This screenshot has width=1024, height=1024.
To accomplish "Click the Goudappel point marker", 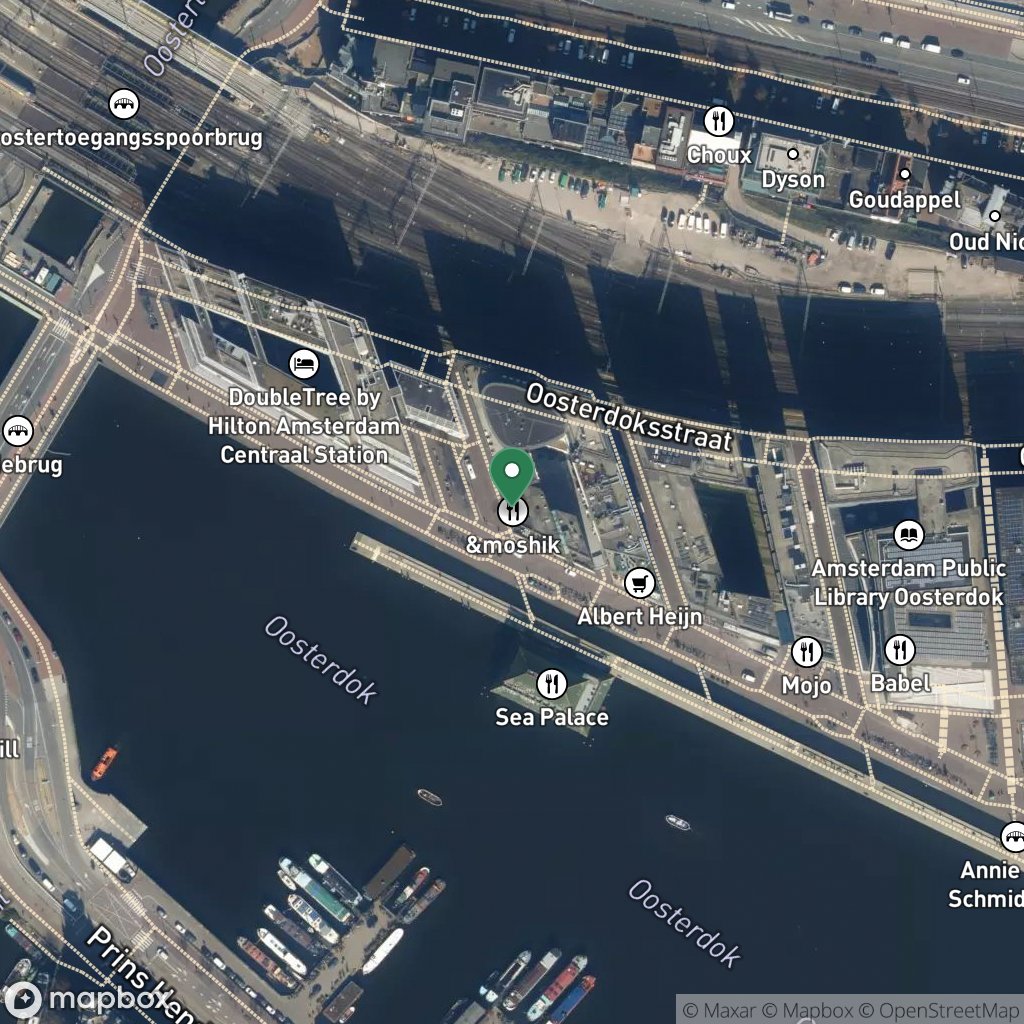I will (904, 174).
